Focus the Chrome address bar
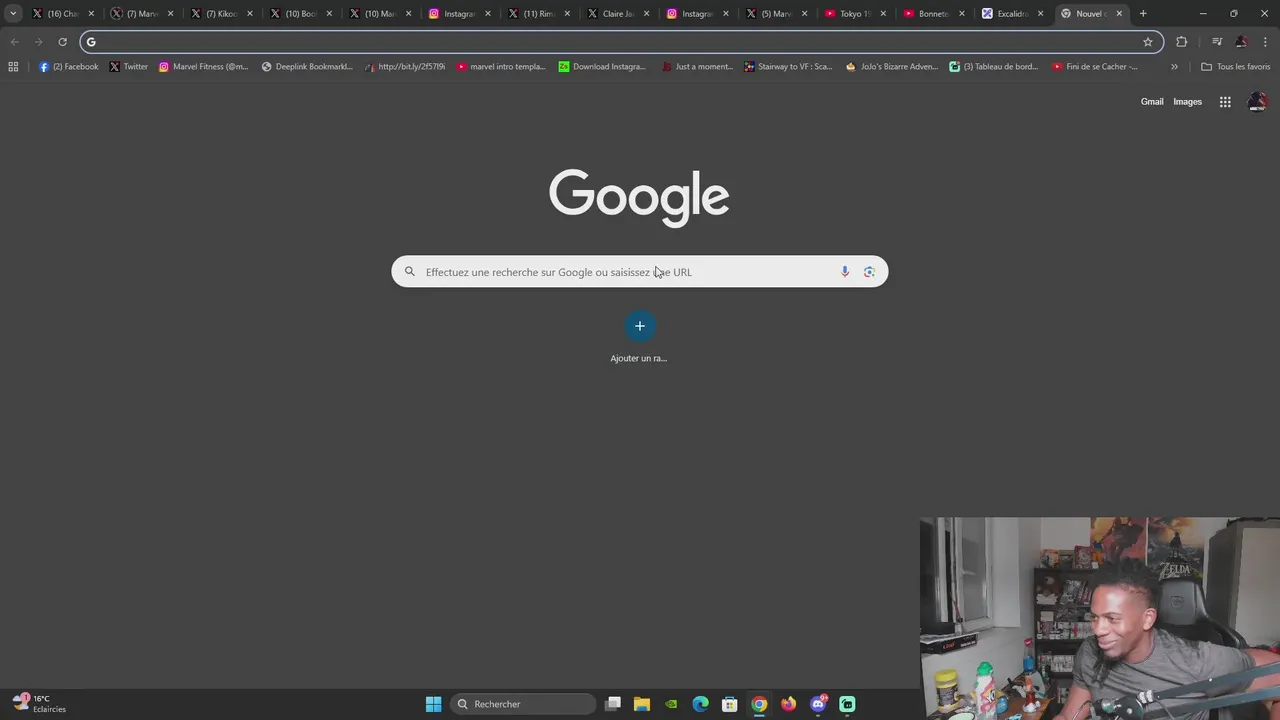The width and height of the screenshot is (1280, 720). click(620, 42)
